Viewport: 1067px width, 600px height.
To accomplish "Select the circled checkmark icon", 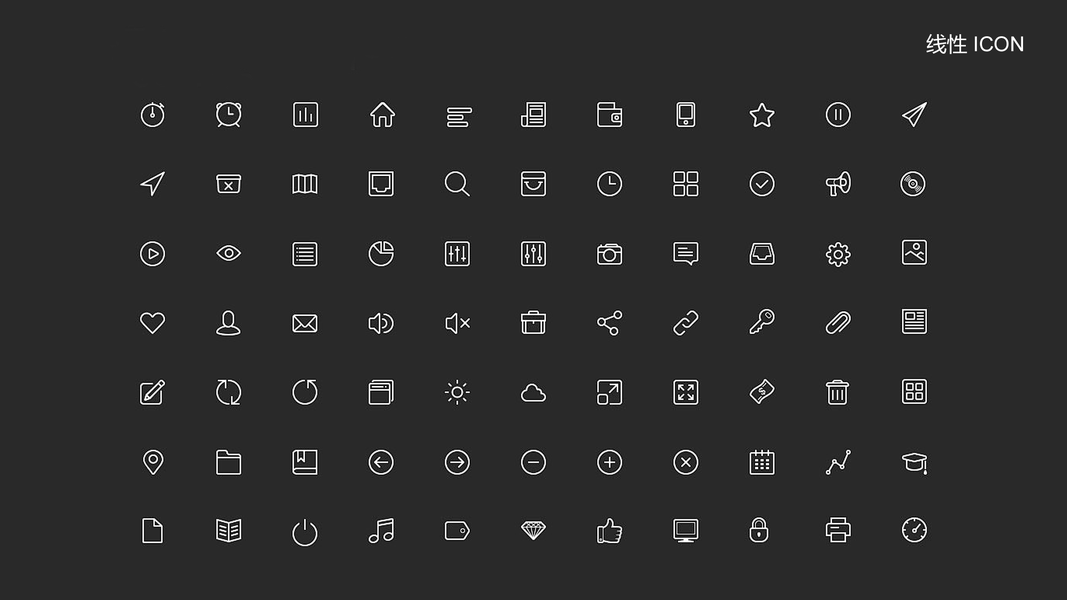I will (x=761, y=184).
